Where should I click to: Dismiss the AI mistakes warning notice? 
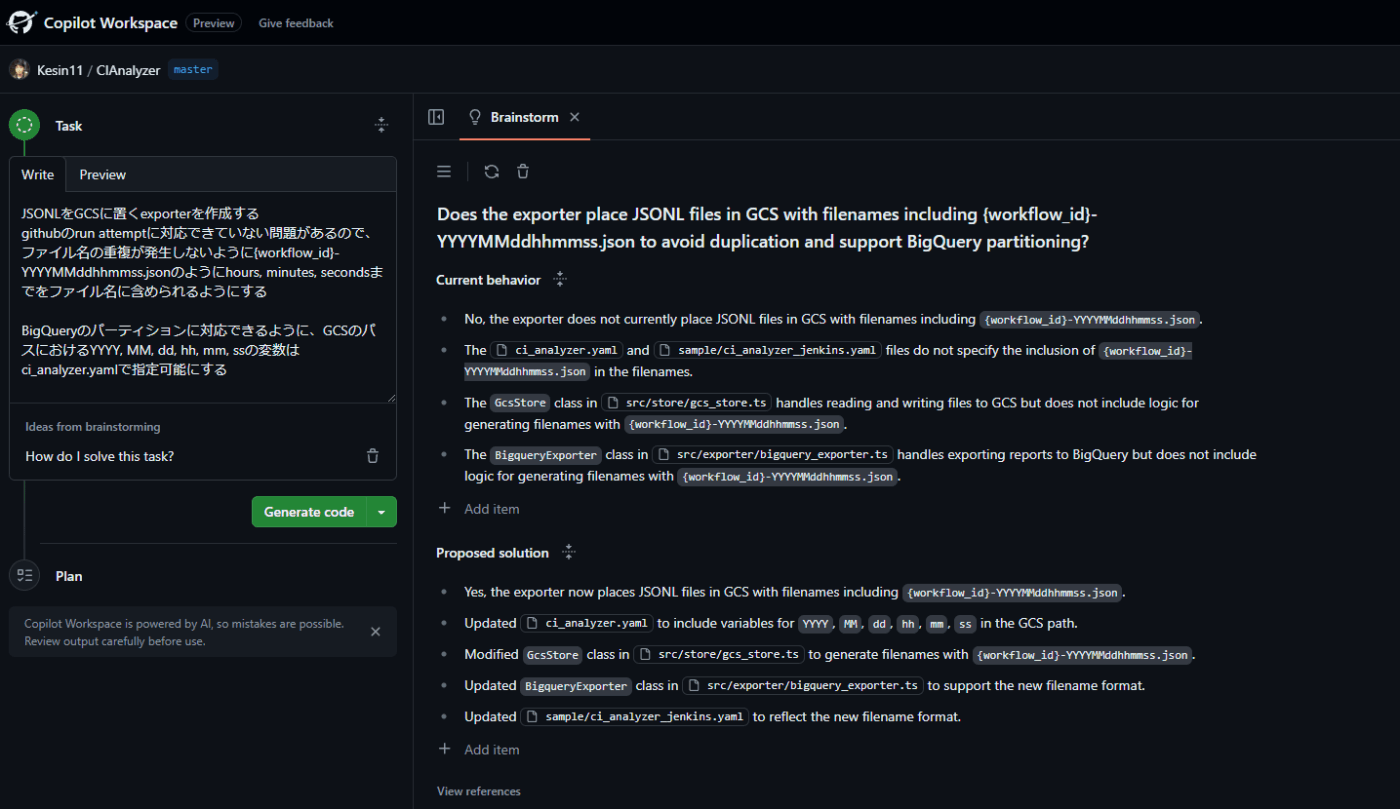point(376,632)
